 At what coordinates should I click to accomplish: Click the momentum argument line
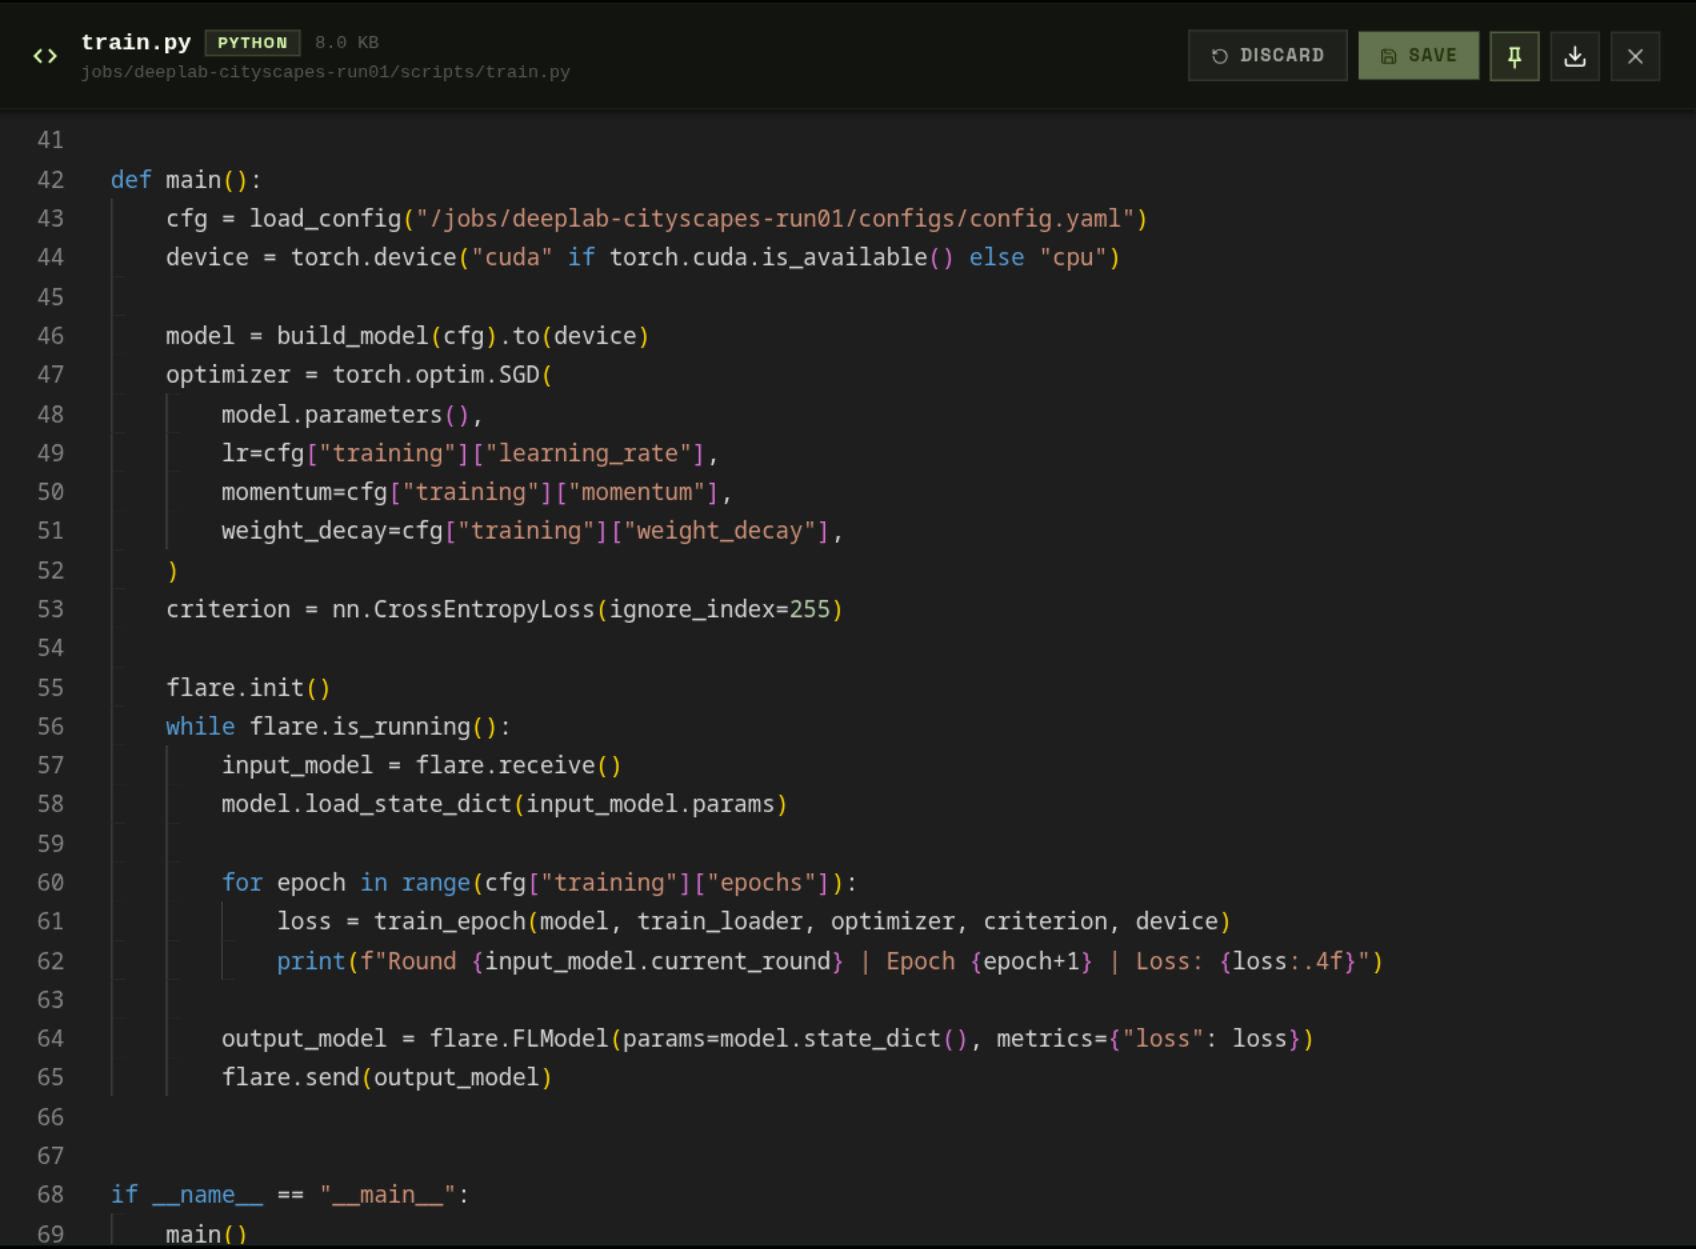pos(476,492)
